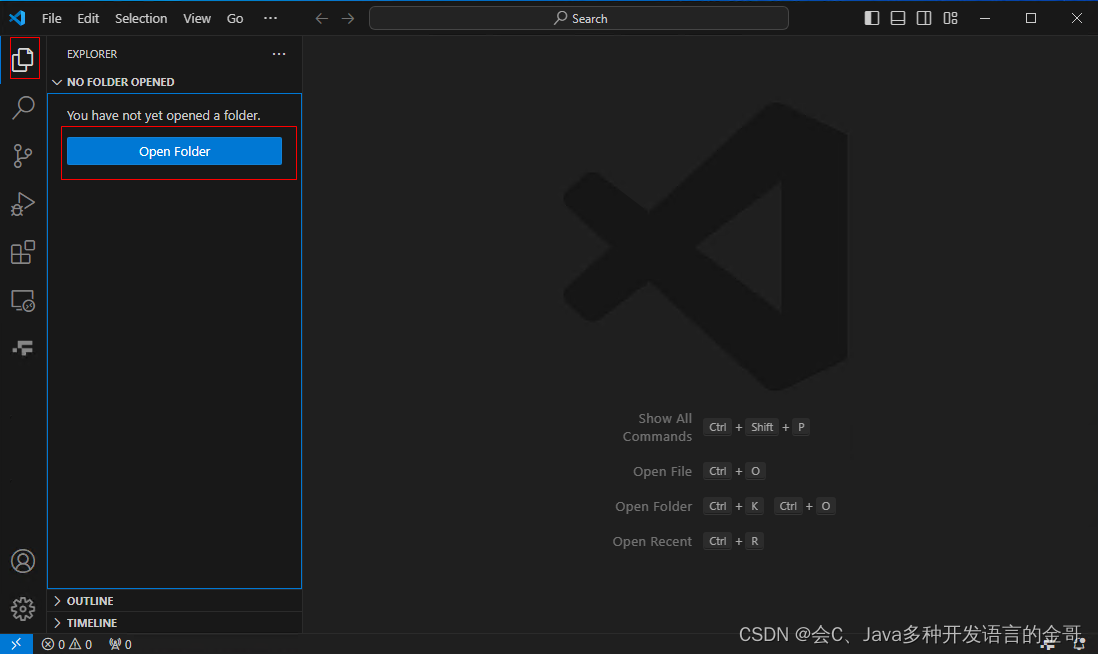Open the Go menu
The height and width of the screenshot is (654, 1098).
click(234, 17)
